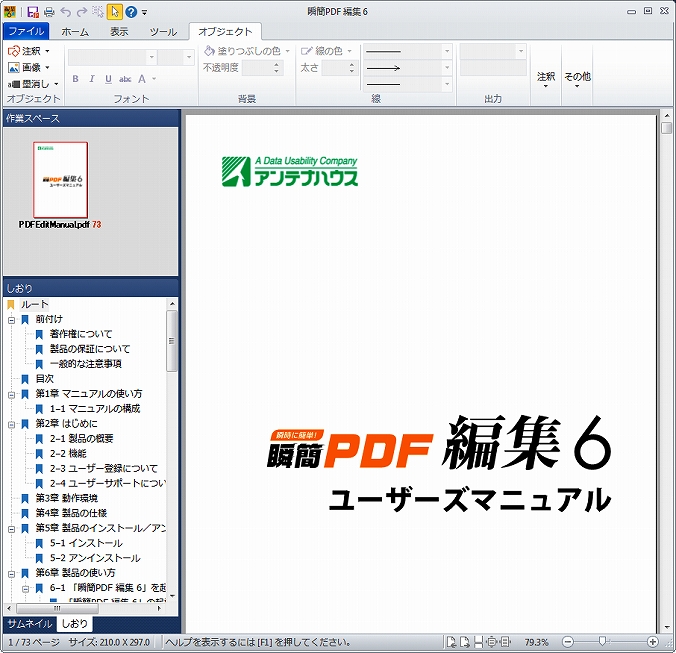Open the 墨消し redaction dropdown
The width and height of the screenshot is (676, 653).
[x=33, y=84]
